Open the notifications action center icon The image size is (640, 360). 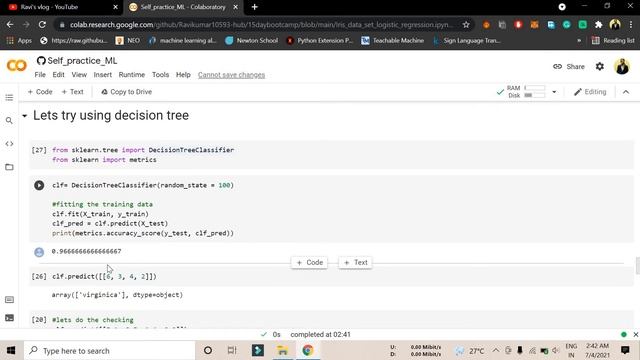(625, 350)
